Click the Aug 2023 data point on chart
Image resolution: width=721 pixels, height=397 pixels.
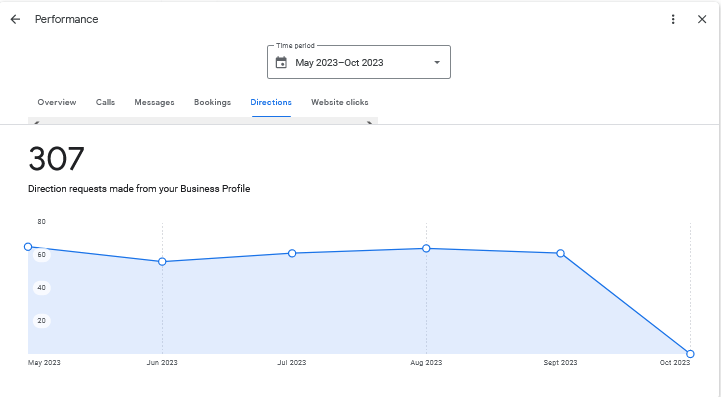(x=426, y=248)
